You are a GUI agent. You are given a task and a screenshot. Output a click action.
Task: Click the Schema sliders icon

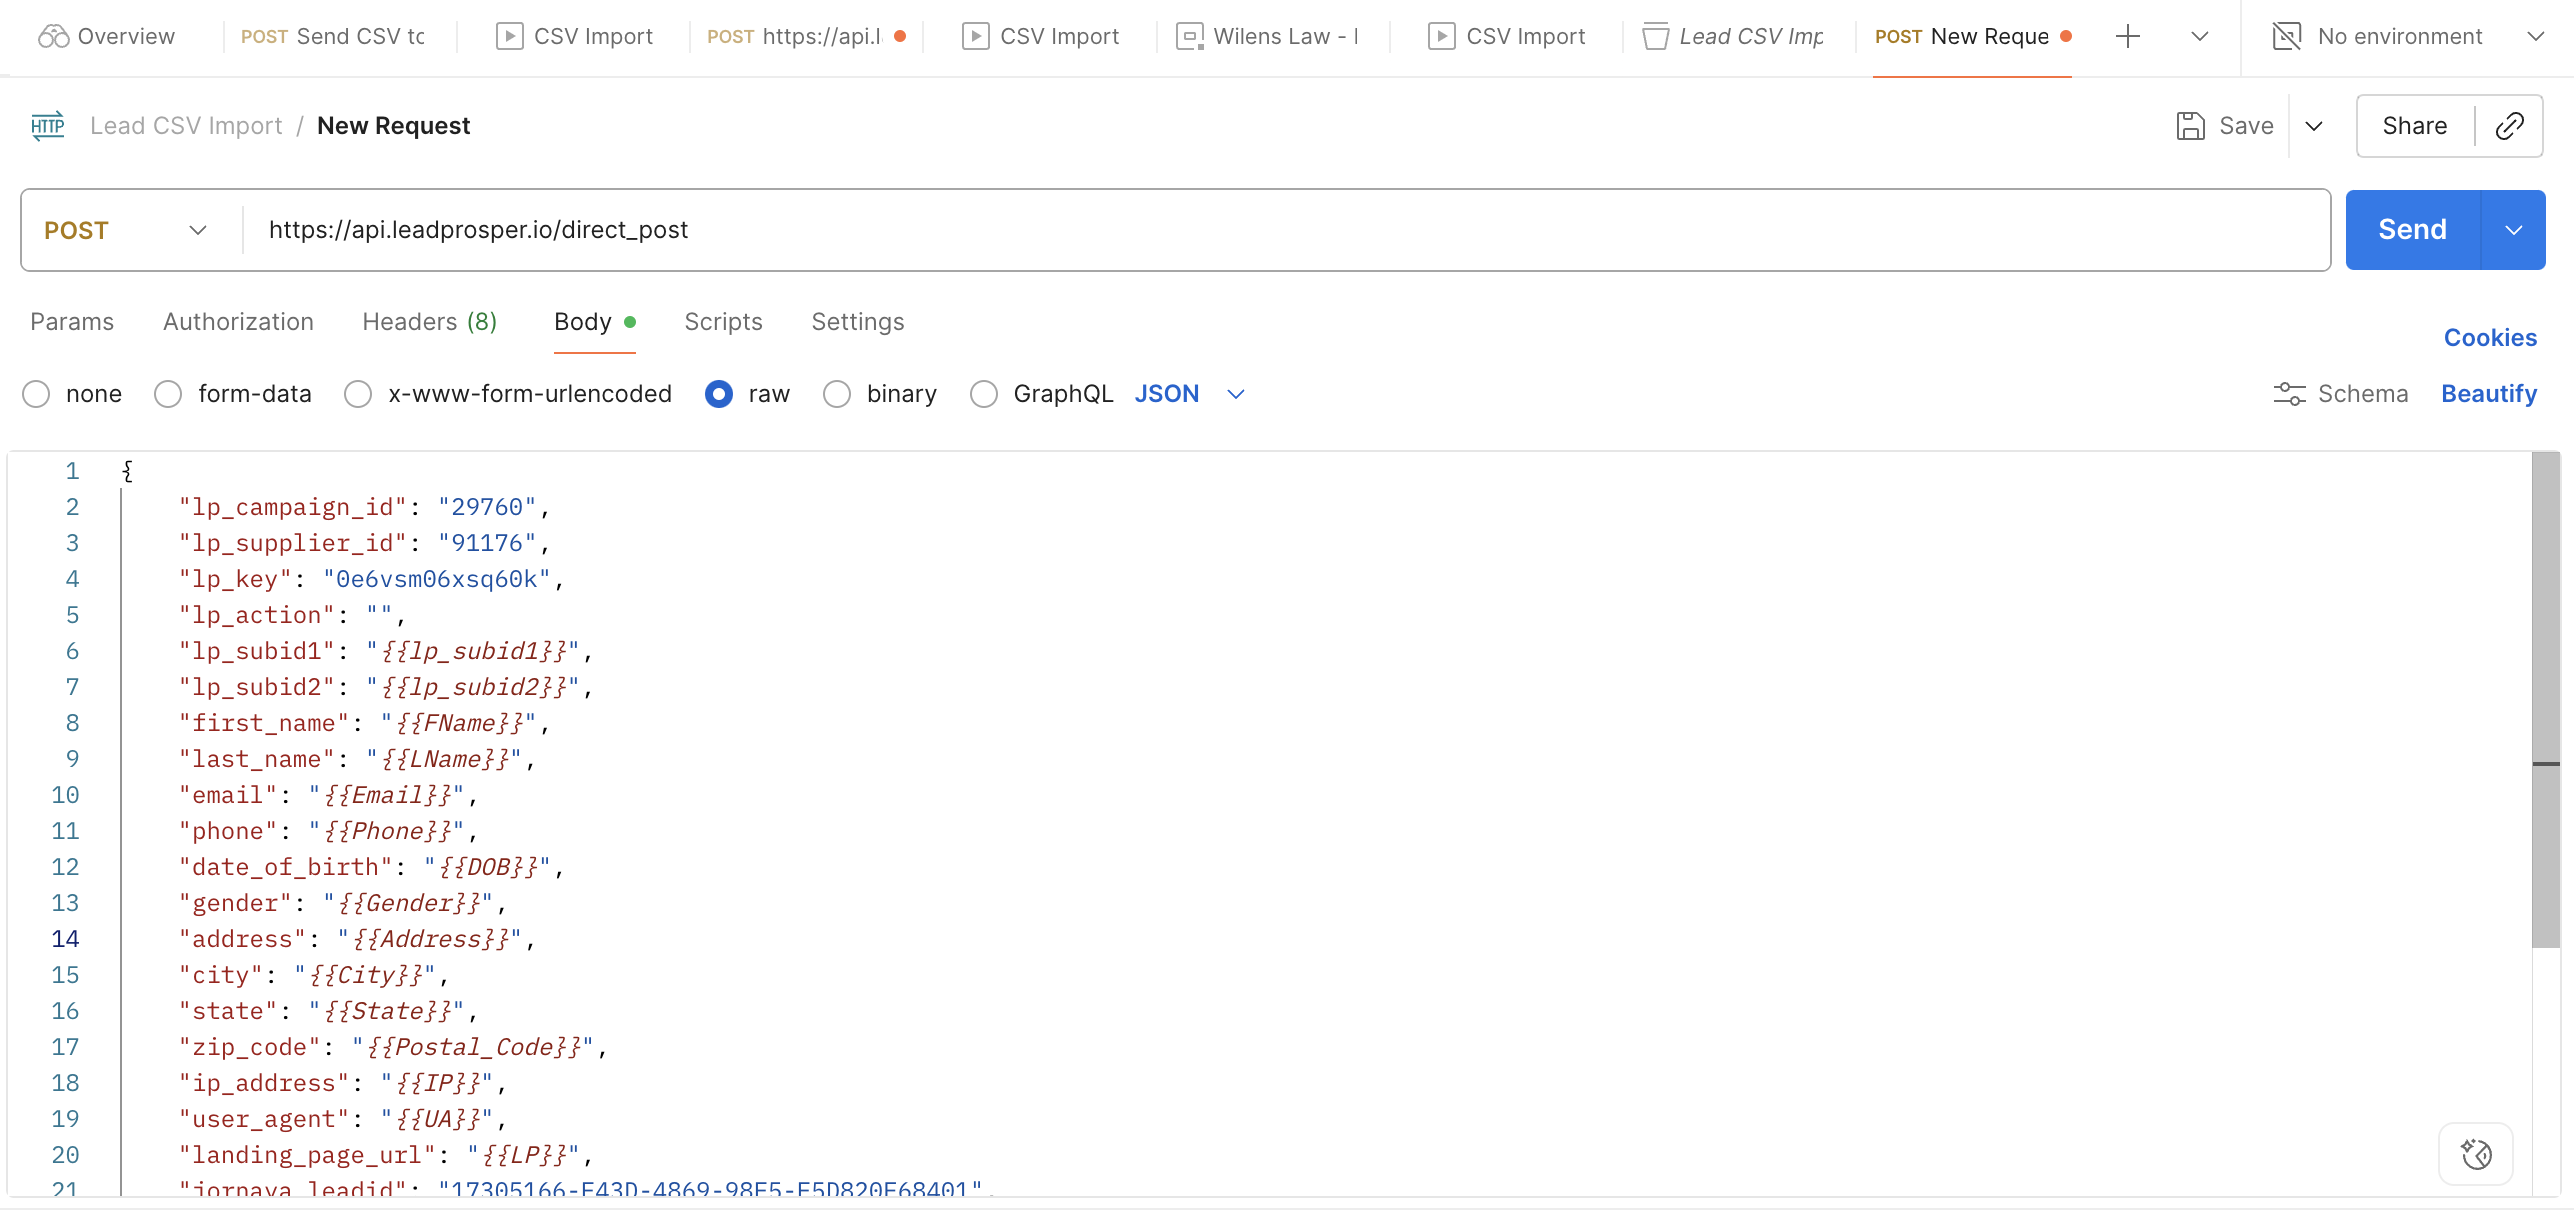coord(2289,394)
